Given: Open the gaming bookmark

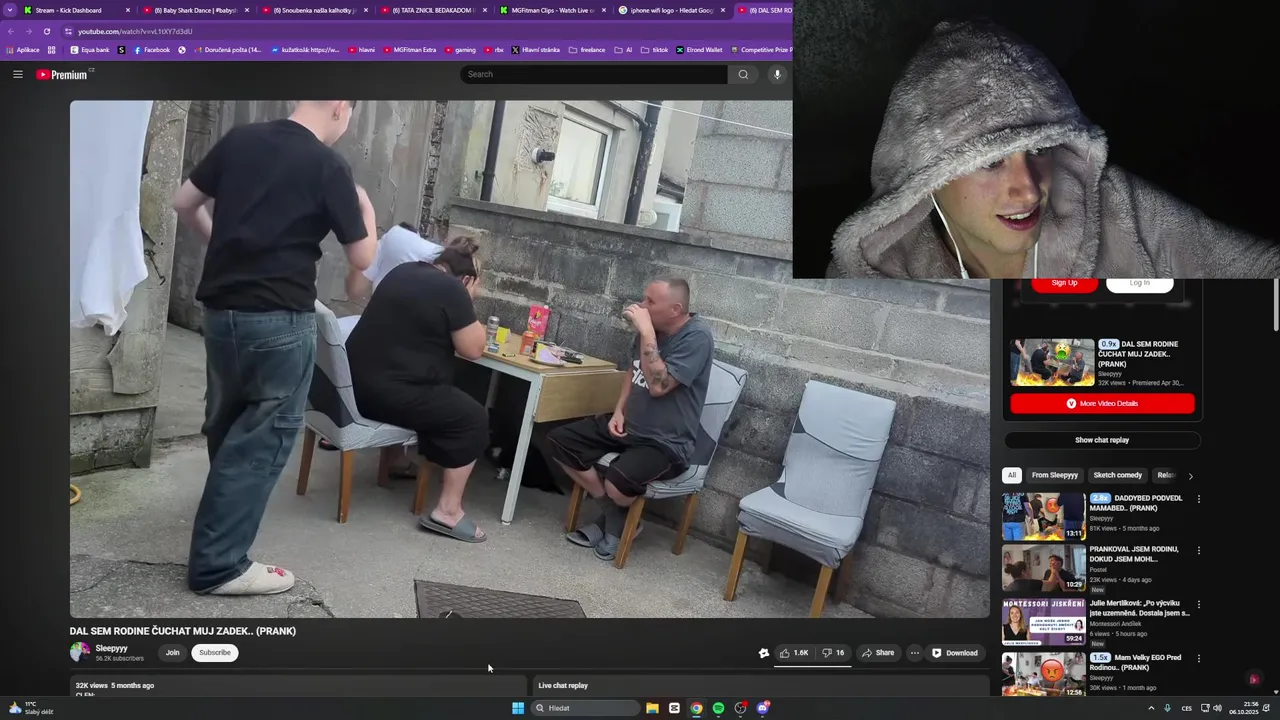Looking at the screenshot, I should (461, 49).
